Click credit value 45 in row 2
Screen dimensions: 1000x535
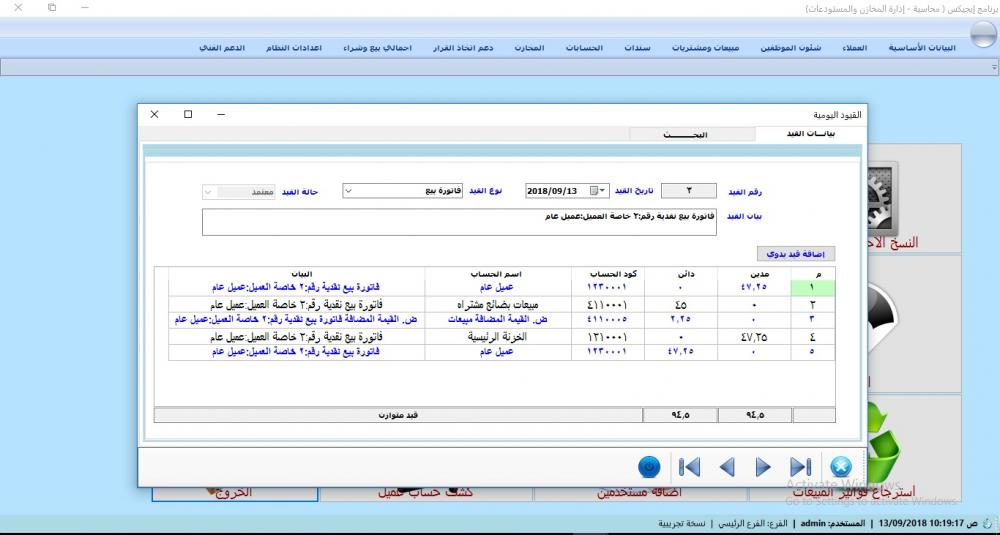click(680, 305)
